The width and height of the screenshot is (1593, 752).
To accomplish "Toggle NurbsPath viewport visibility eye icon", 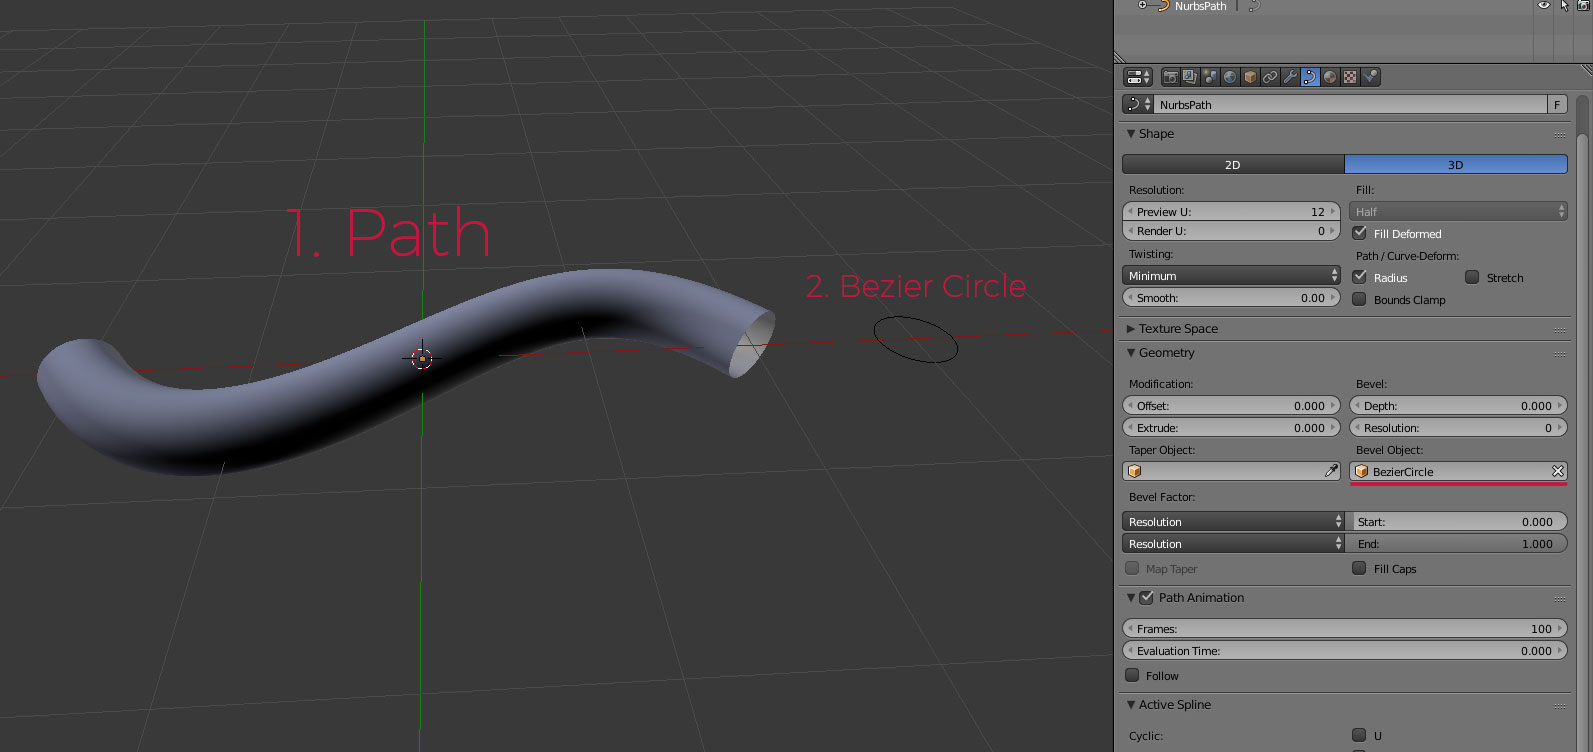I will [x=1544, y=6].
